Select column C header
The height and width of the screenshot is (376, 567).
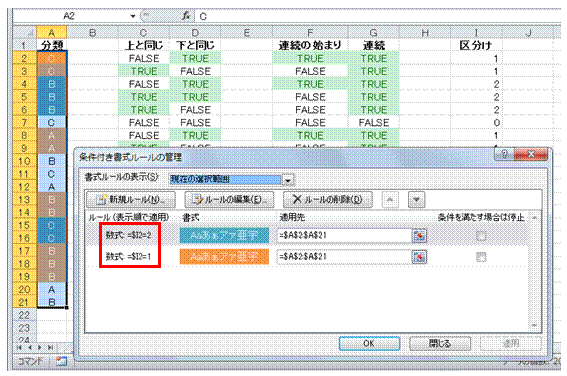144,33
